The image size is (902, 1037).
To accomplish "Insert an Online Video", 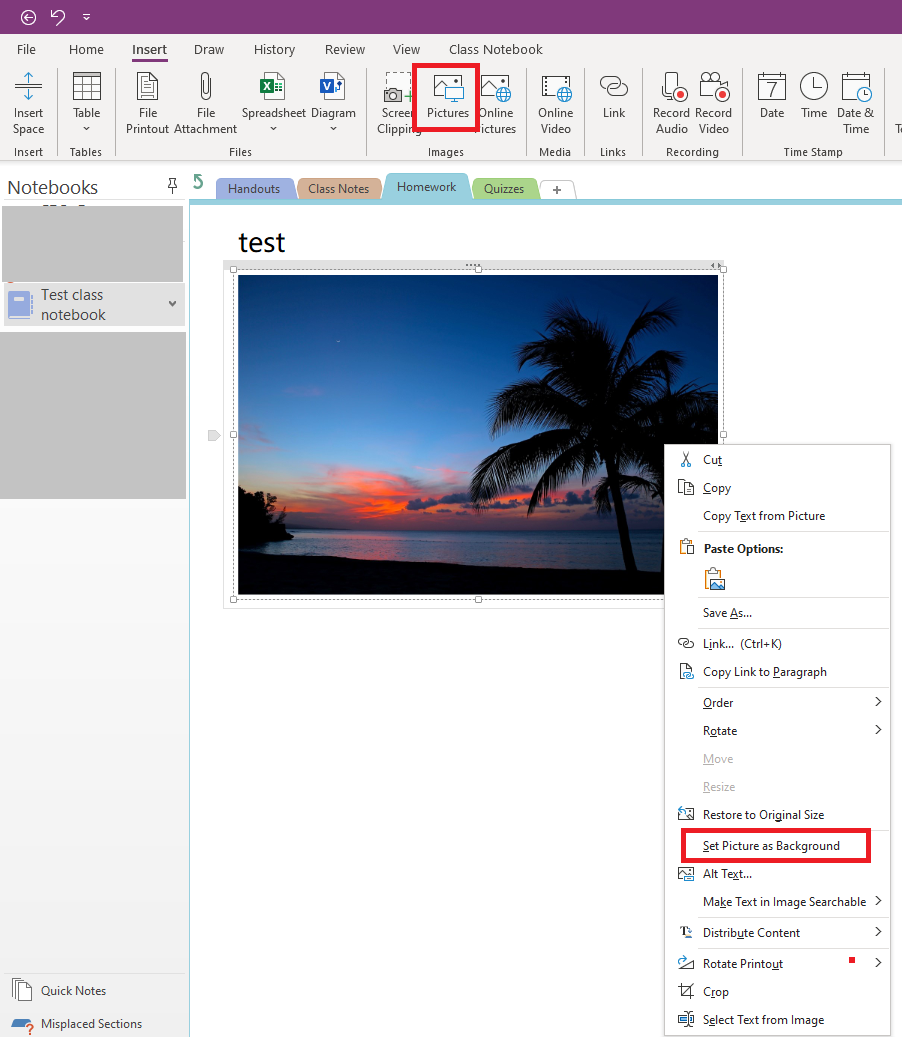I will click(555, 103).
